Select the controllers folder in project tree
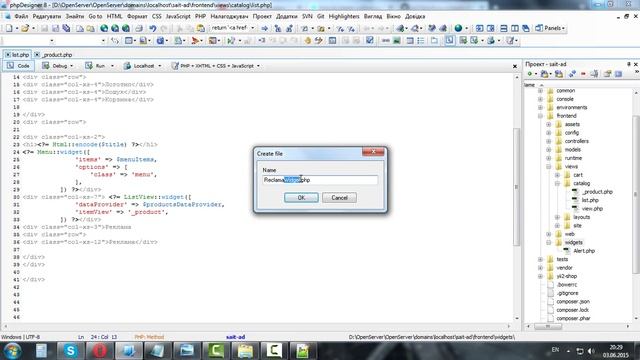Screen dimensions: 640x360 [x=576, y=141]
